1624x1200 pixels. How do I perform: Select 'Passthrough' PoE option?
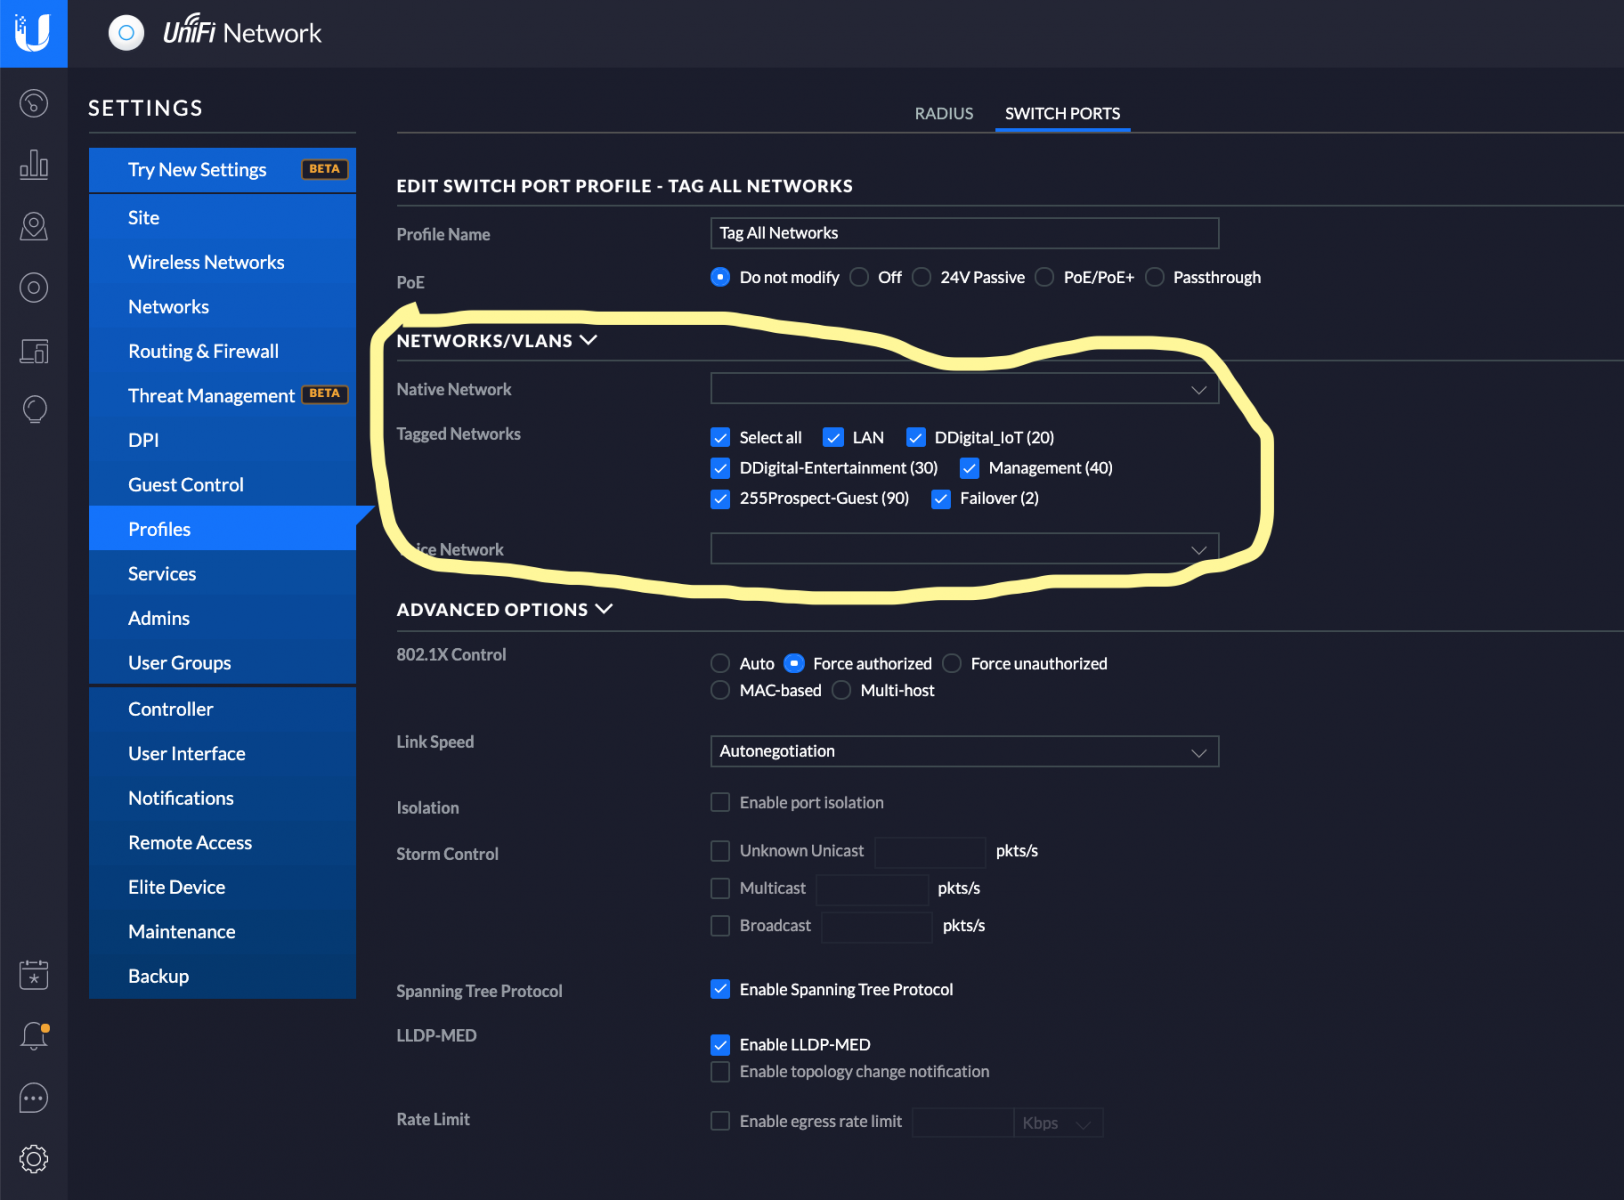(x=1154, y=277)
